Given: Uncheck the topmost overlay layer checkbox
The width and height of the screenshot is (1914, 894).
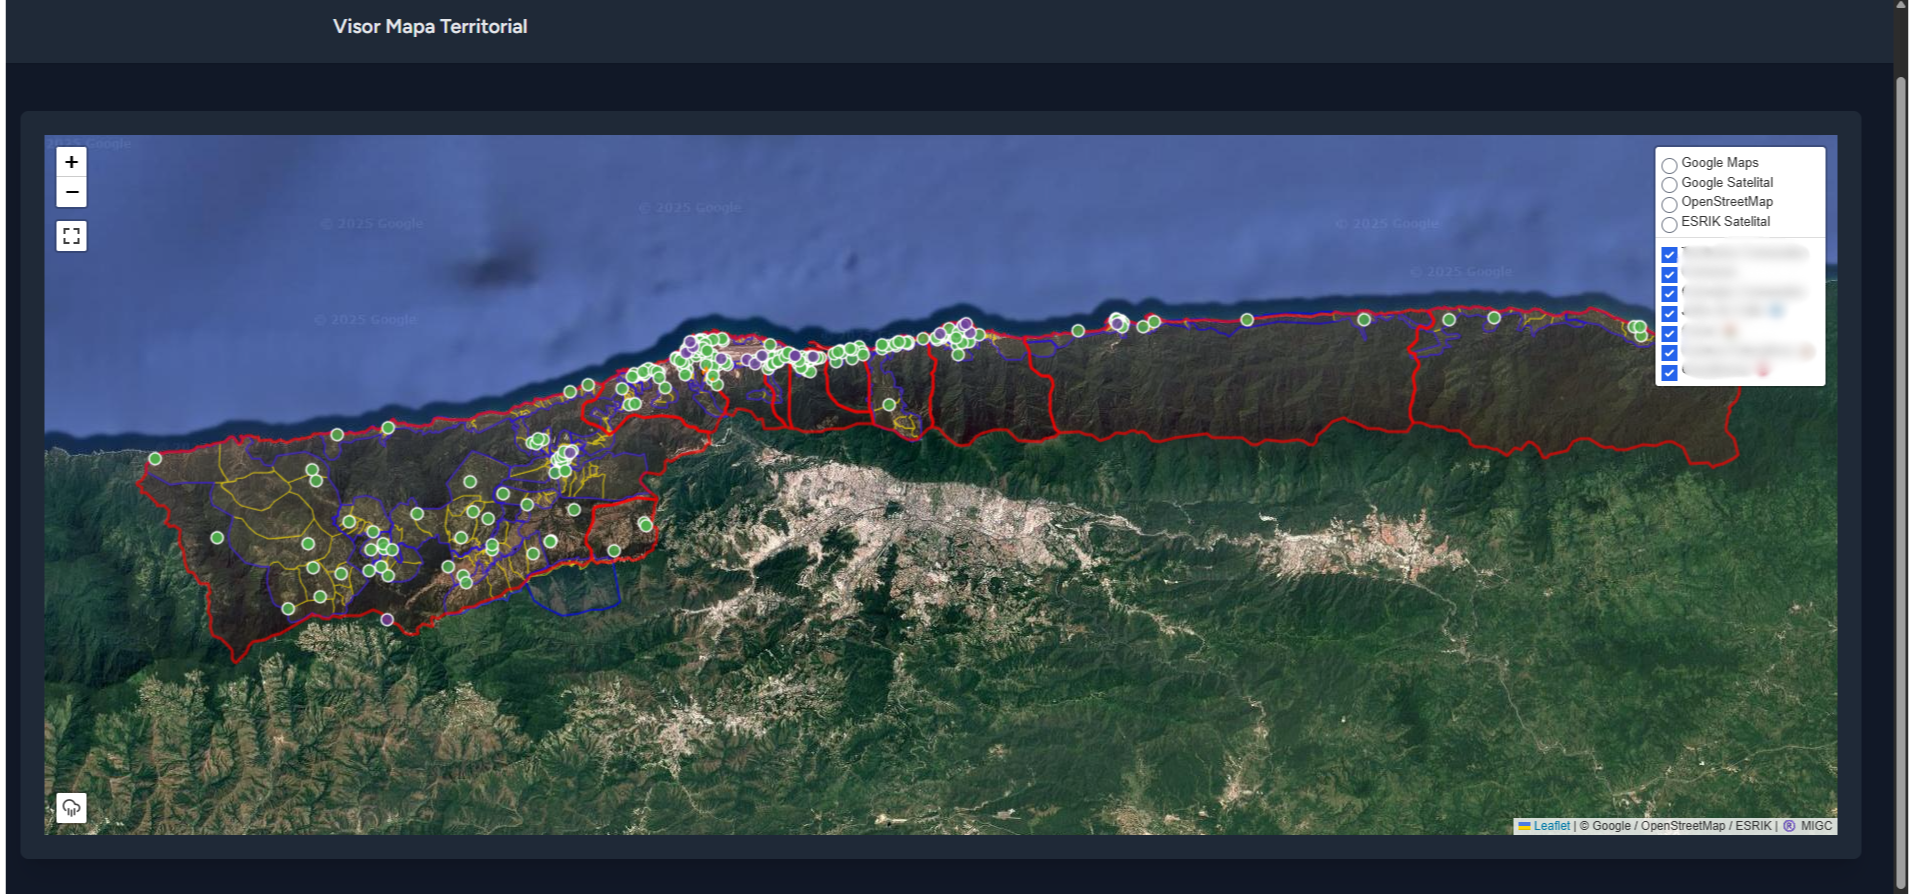Looking at the screenshot, I should tap(1669, 255).
